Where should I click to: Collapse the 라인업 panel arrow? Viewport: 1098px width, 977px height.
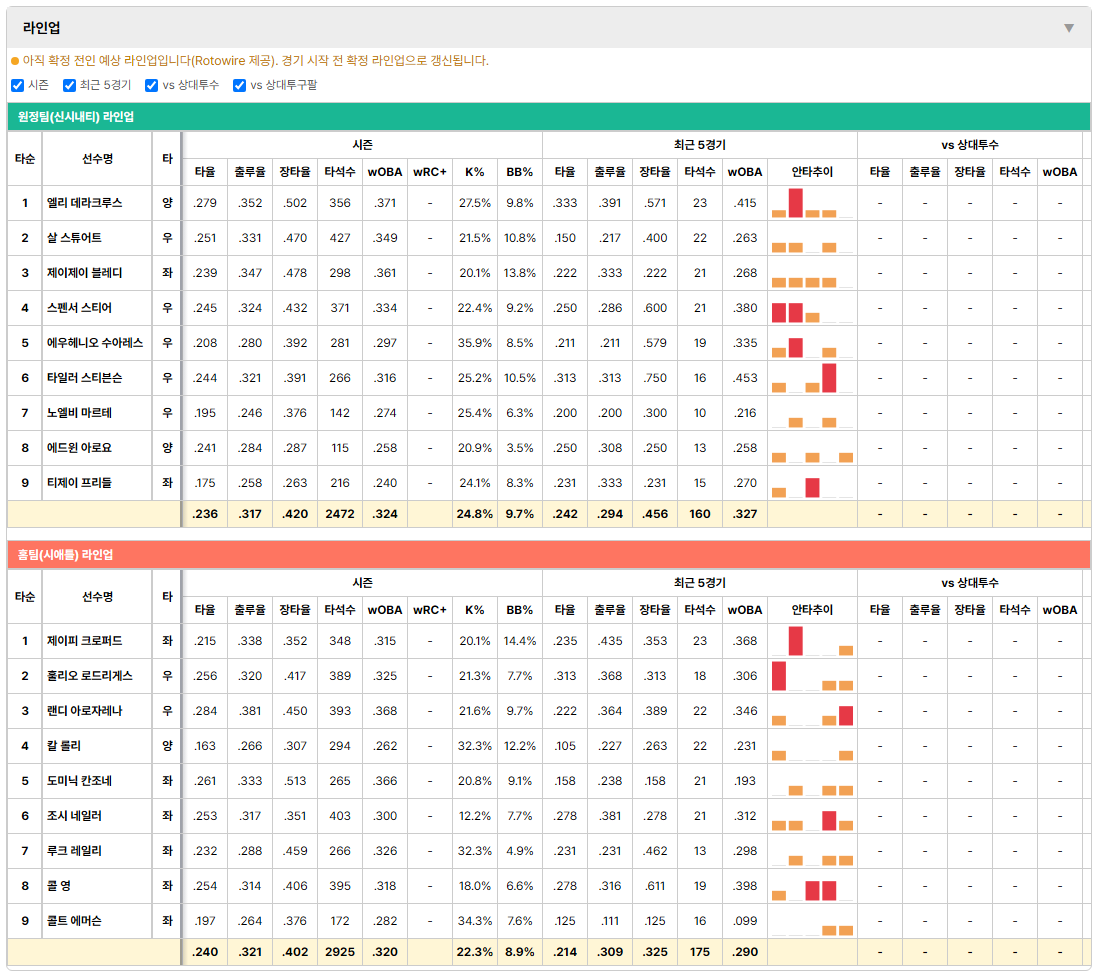tap(1069, 28)
